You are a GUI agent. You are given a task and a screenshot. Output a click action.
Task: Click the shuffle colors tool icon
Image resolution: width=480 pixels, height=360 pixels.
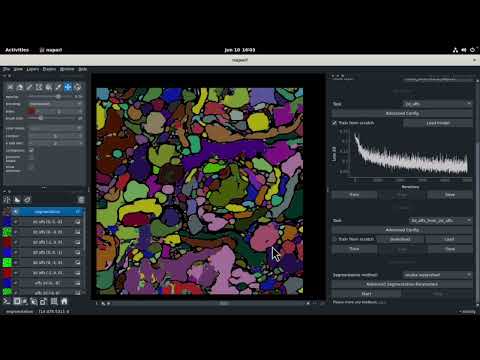tap(10, 87)
